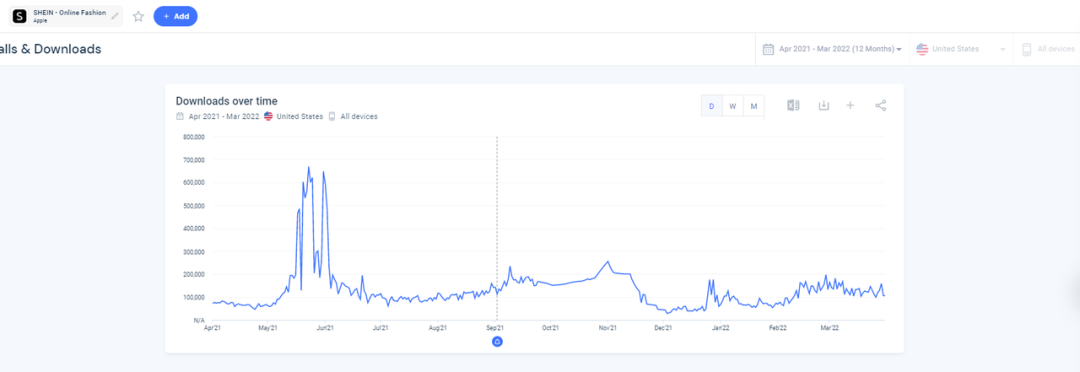1080x372 pixels.
Task: Export chart to Excel icon
Action: (793, 105)
